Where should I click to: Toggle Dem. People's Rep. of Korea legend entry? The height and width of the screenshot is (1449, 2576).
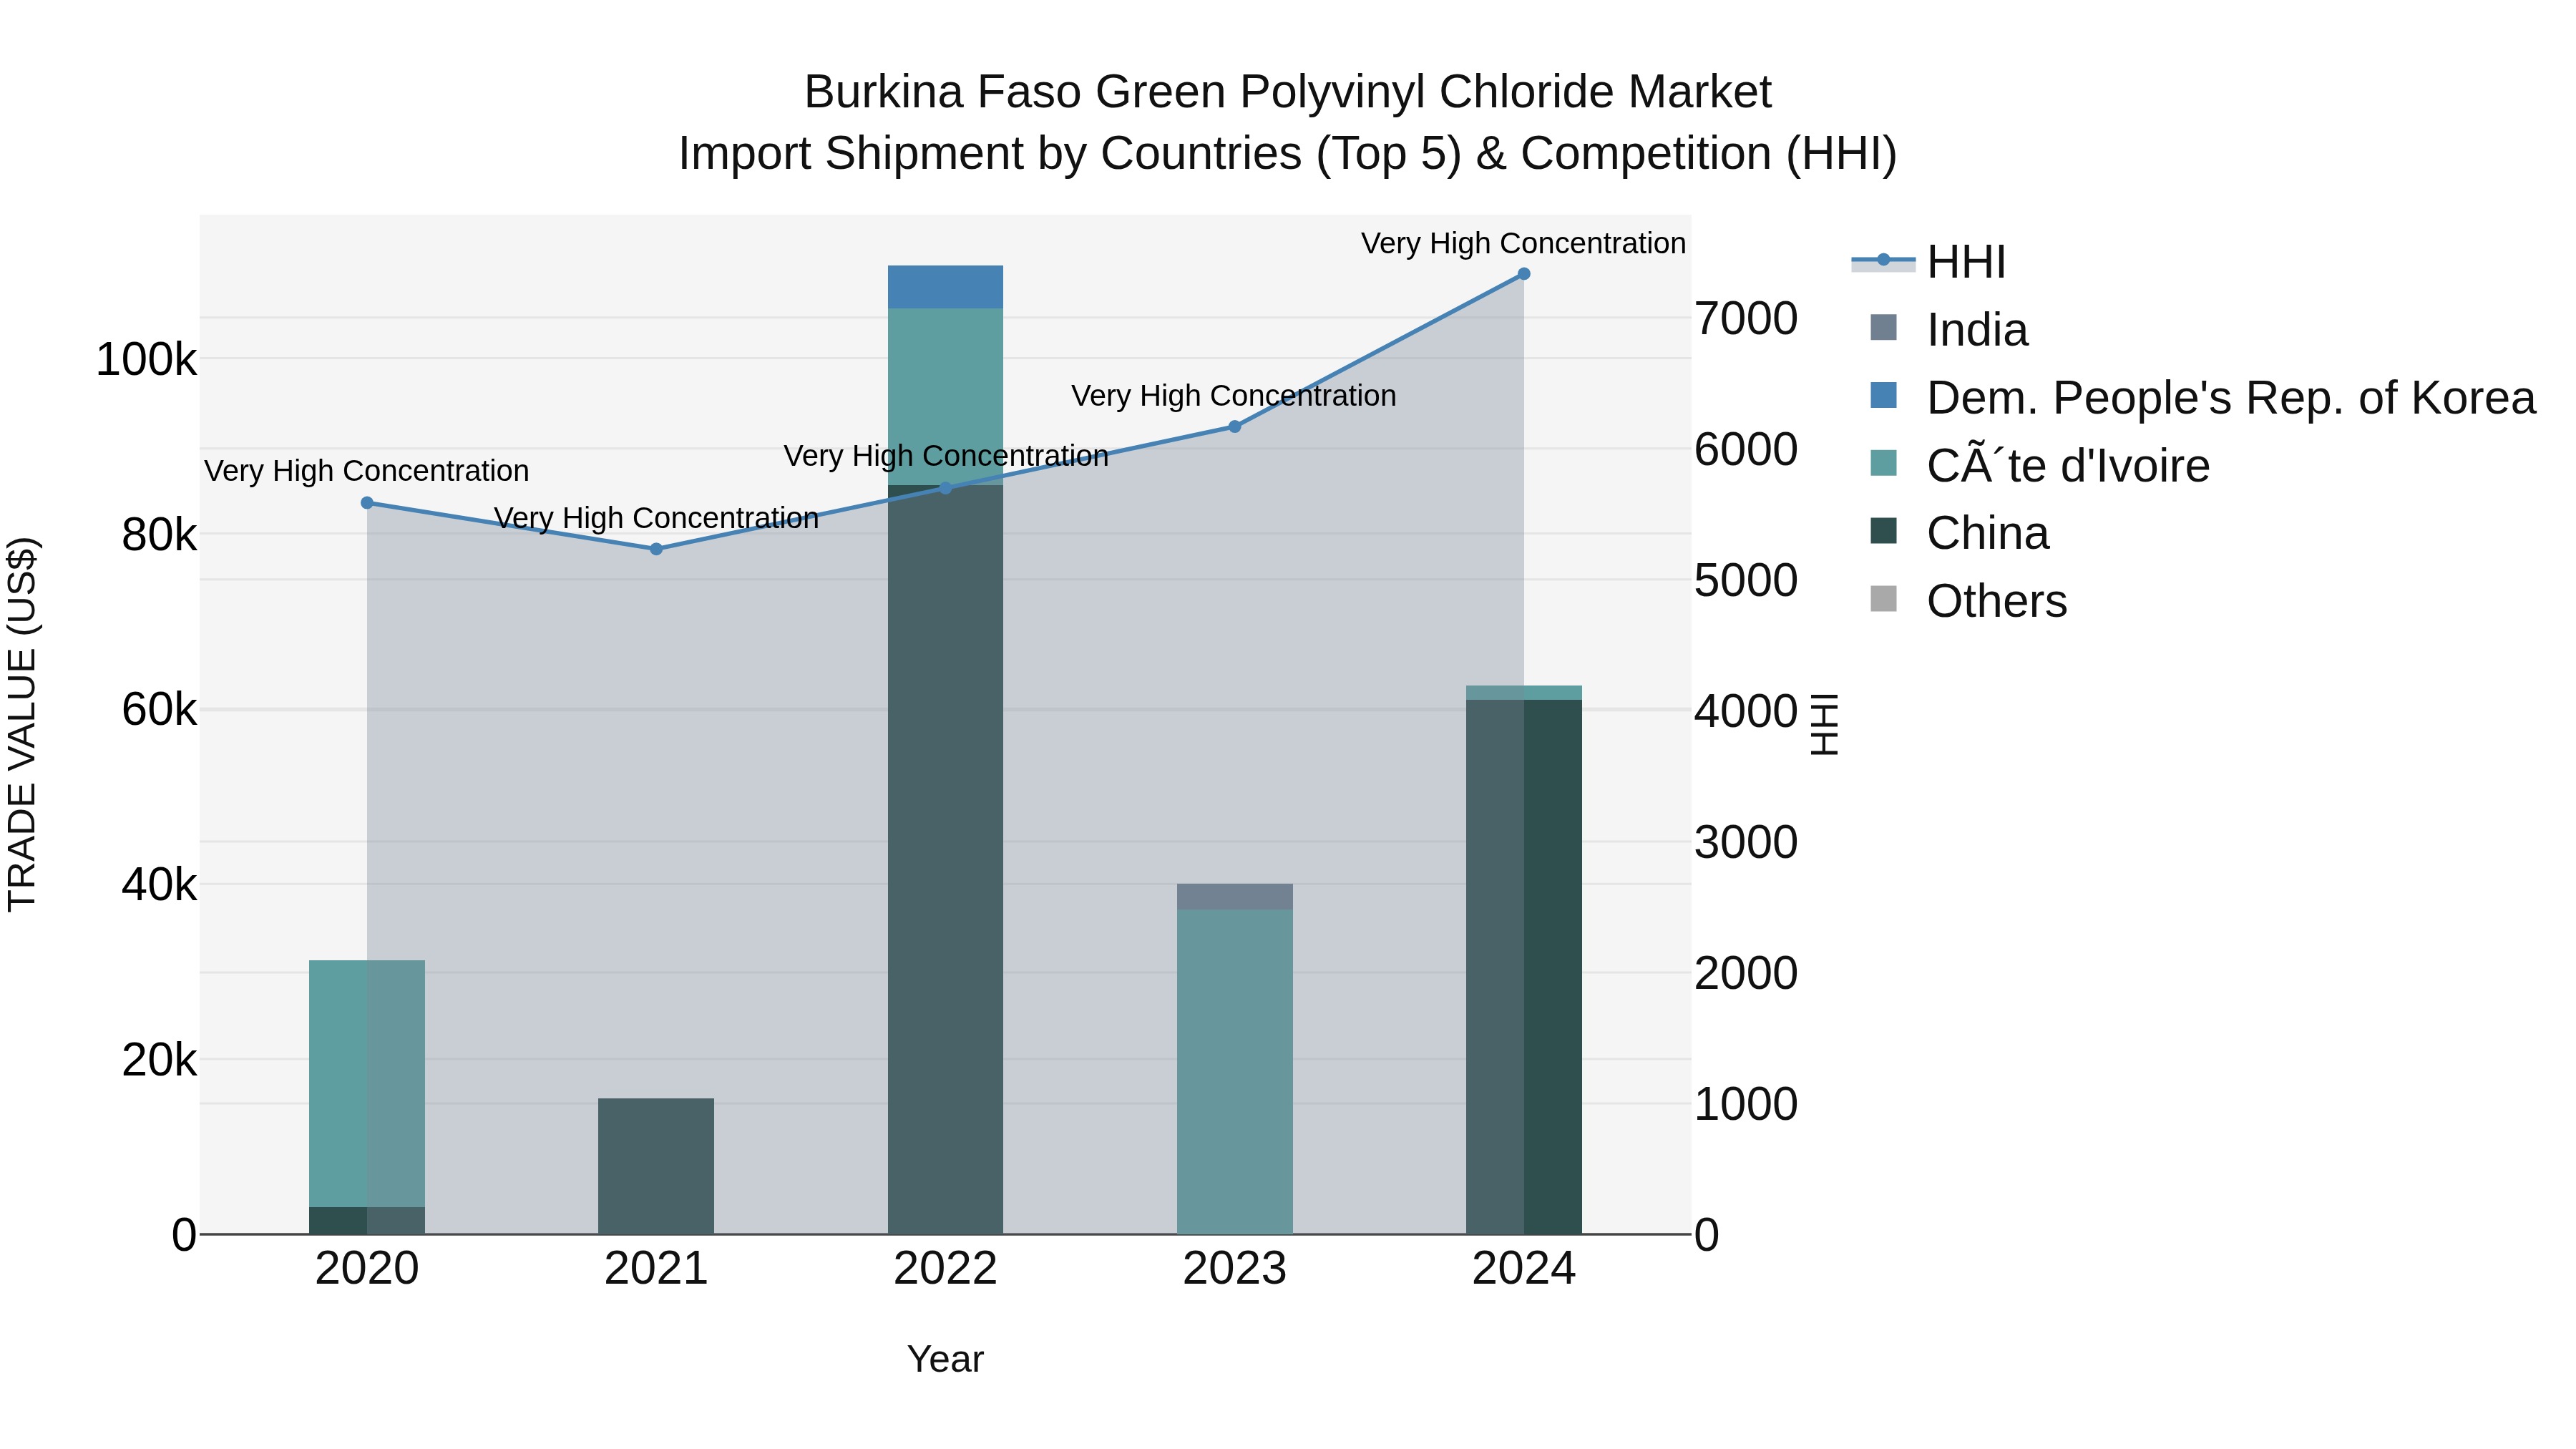tap(2203, 398)
